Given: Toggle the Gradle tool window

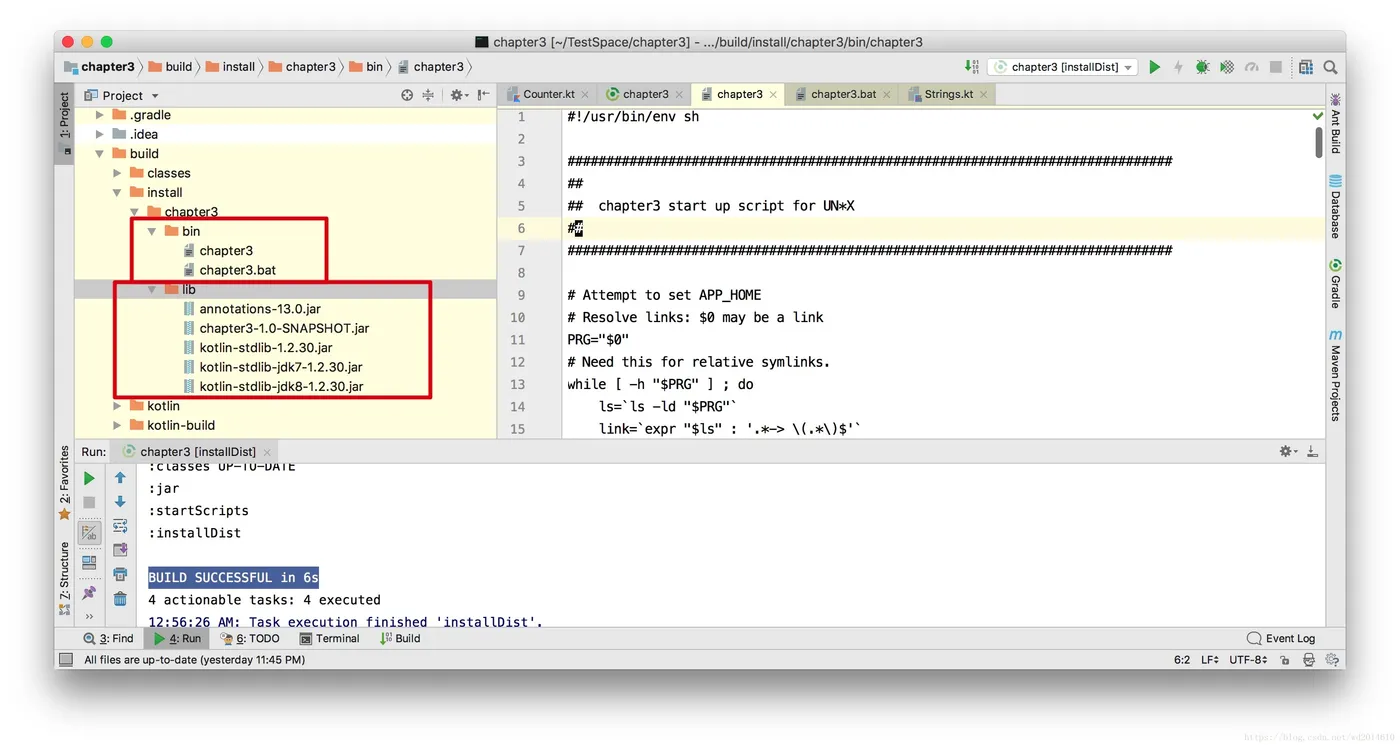Looking at the screenshot, I should point(1335,285).
